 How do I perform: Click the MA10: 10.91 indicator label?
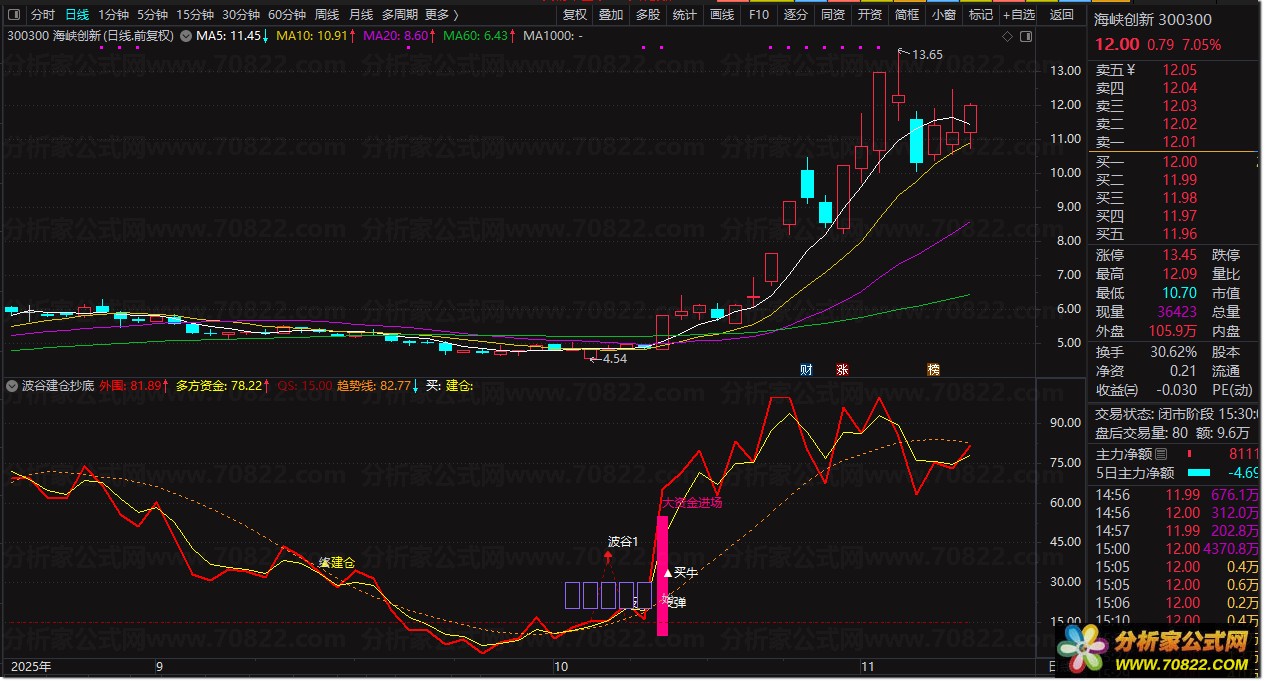[x=316, y=36]
